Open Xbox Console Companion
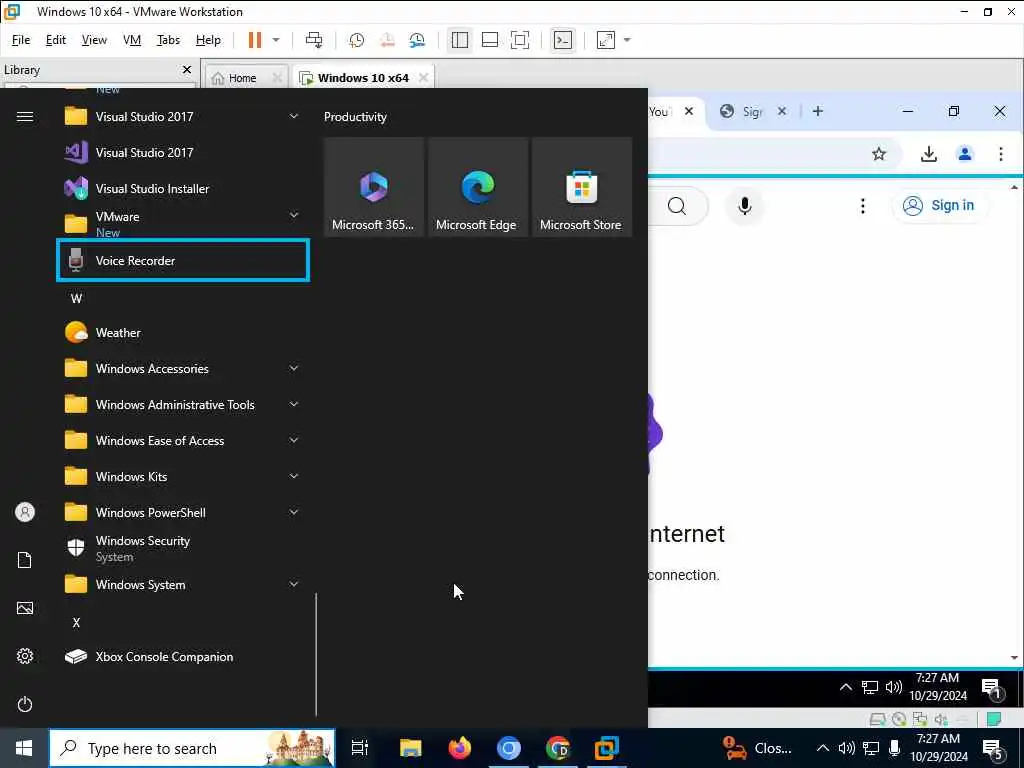Image resolution: width=1024 pixels, height=768 pixels. tap(183, 656)
